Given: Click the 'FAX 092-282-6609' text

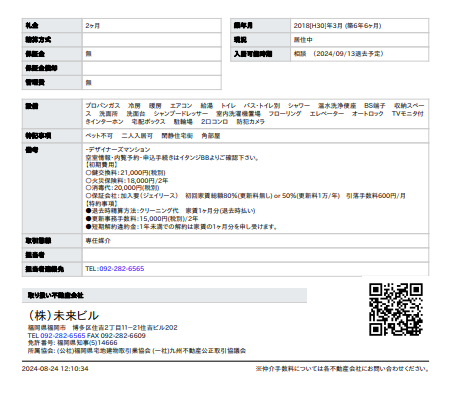Looking at the screenshot, I should pos(116,335).
